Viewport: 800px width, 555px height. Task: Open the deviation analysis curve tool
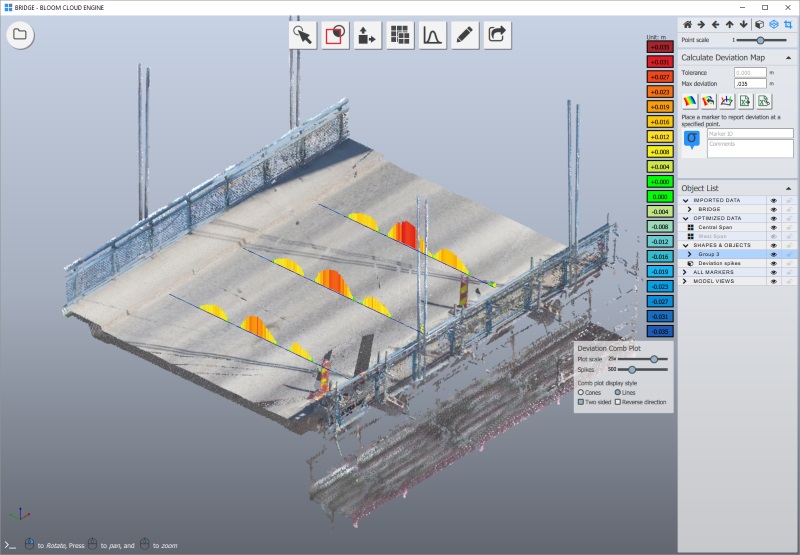point(433,35)
